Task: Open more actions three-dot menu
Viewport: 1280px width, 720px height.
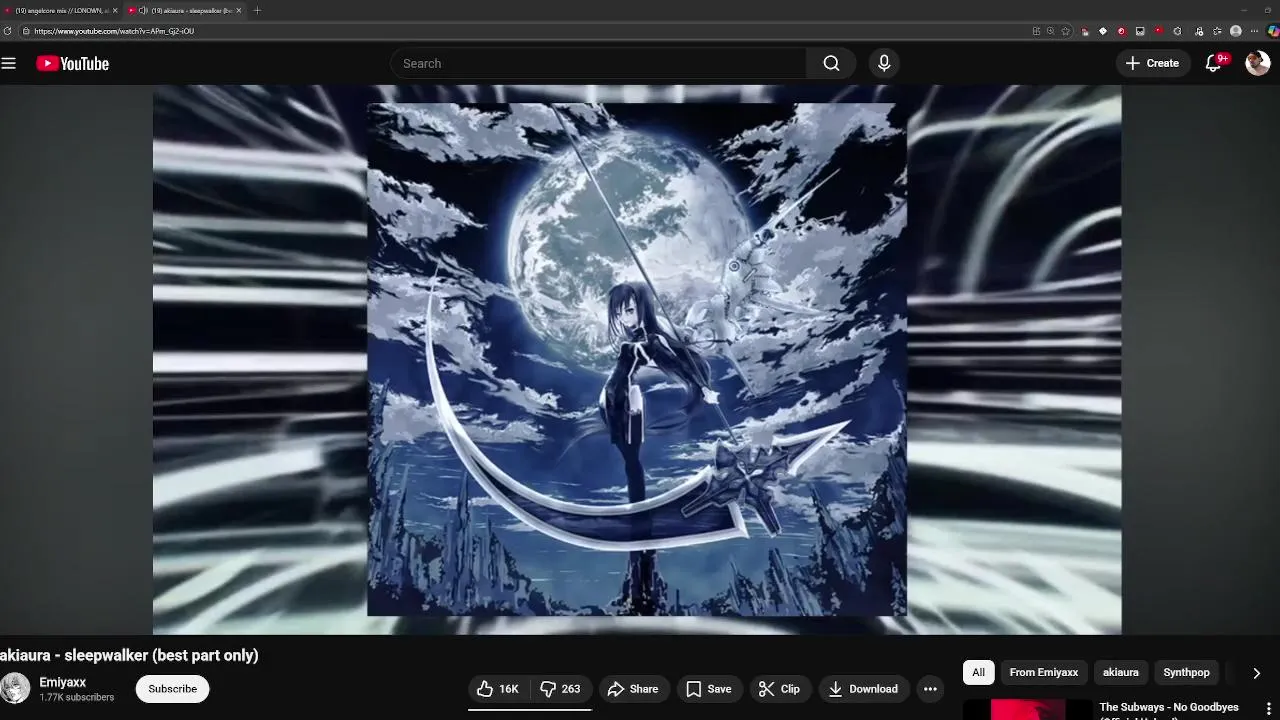Action: click(x=930, y=689)
